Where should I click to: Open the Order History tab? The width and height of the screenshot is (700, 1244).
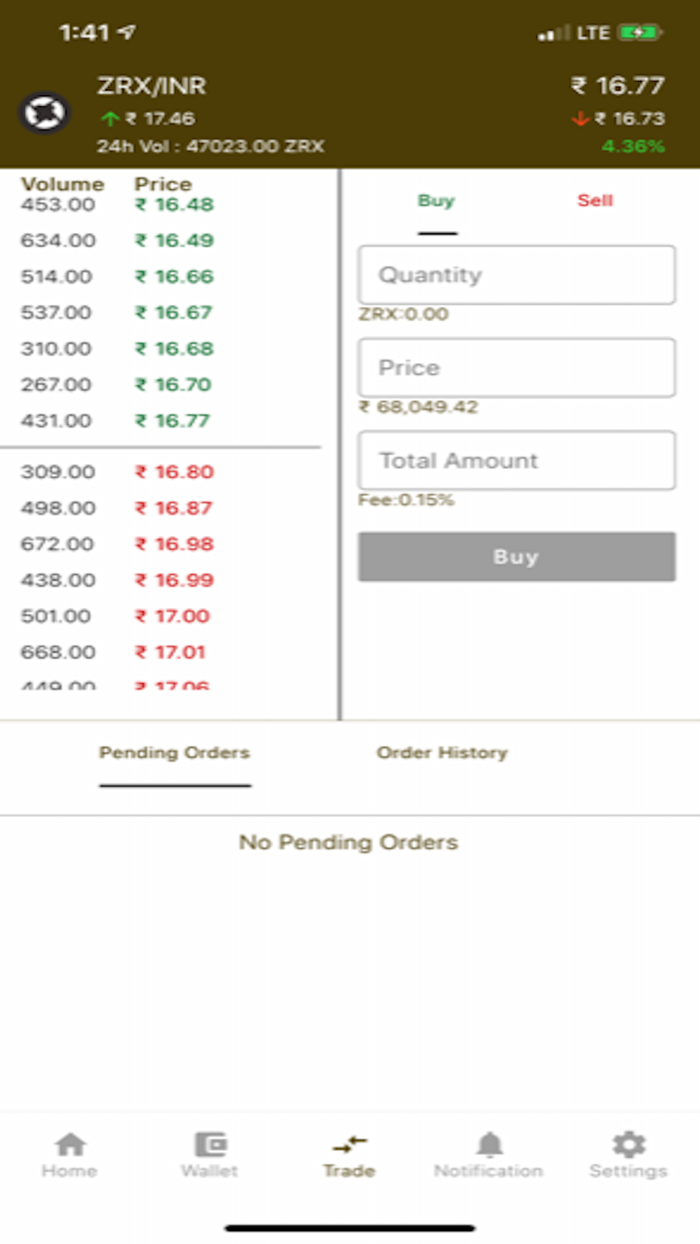tap(442, 752)
